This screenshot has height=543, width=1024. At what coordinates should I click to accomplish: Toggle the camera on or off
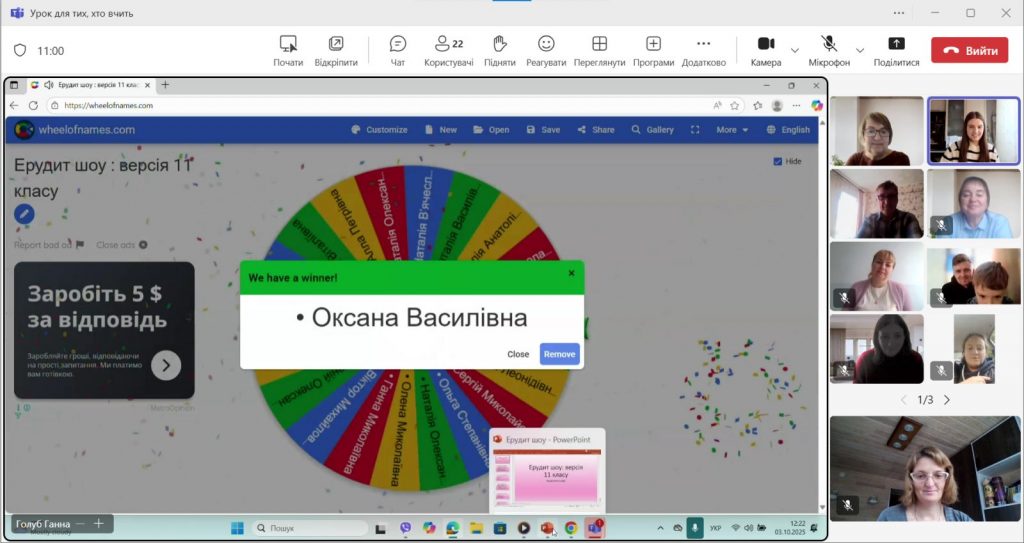tap(766, 44)
